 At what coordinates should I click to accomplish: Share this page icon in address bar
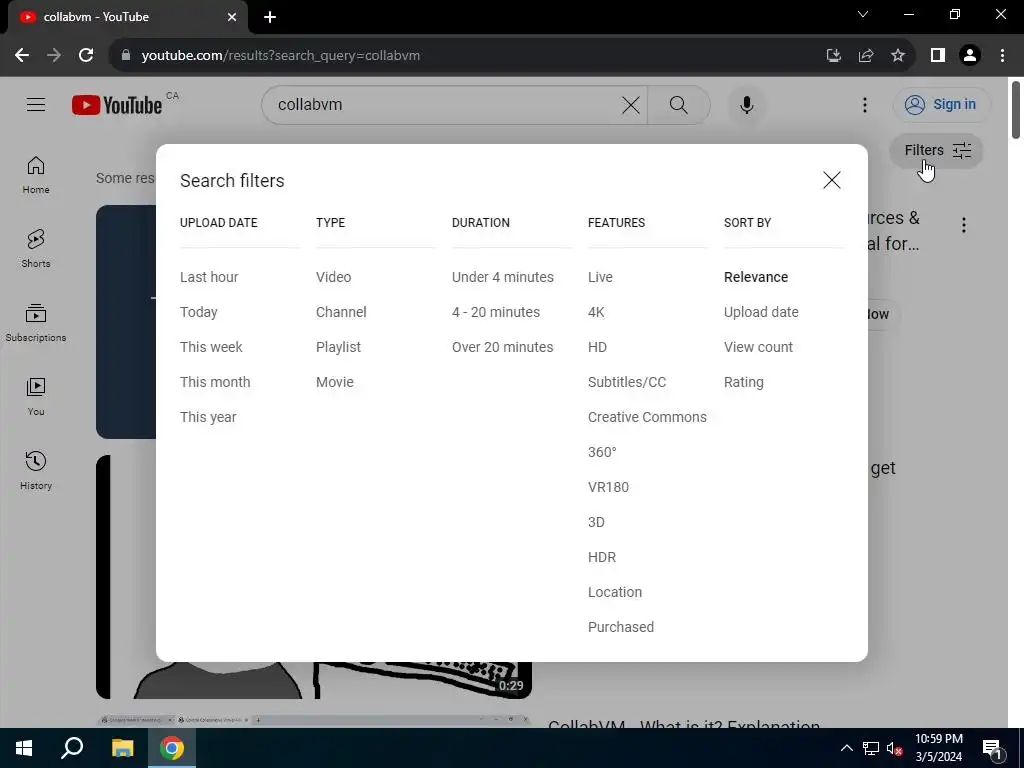point(866,56)
